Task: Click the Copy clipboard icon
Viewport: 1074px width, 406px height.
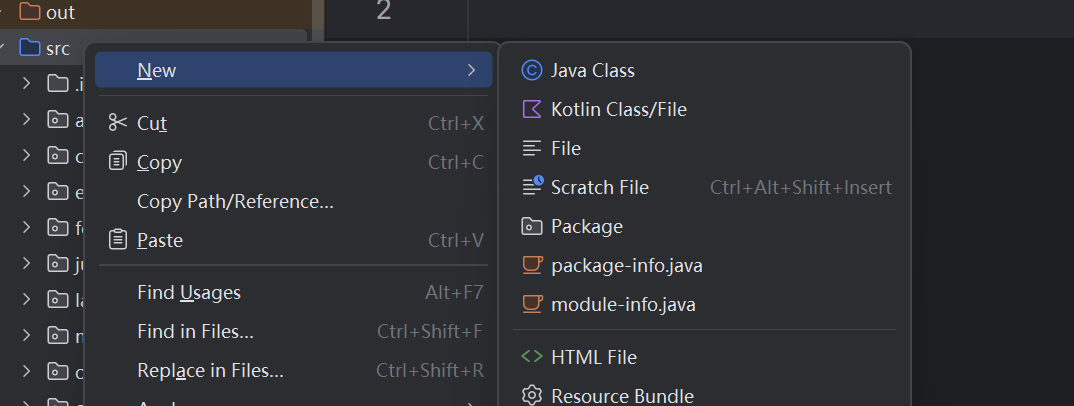Action: coord(118,162)
